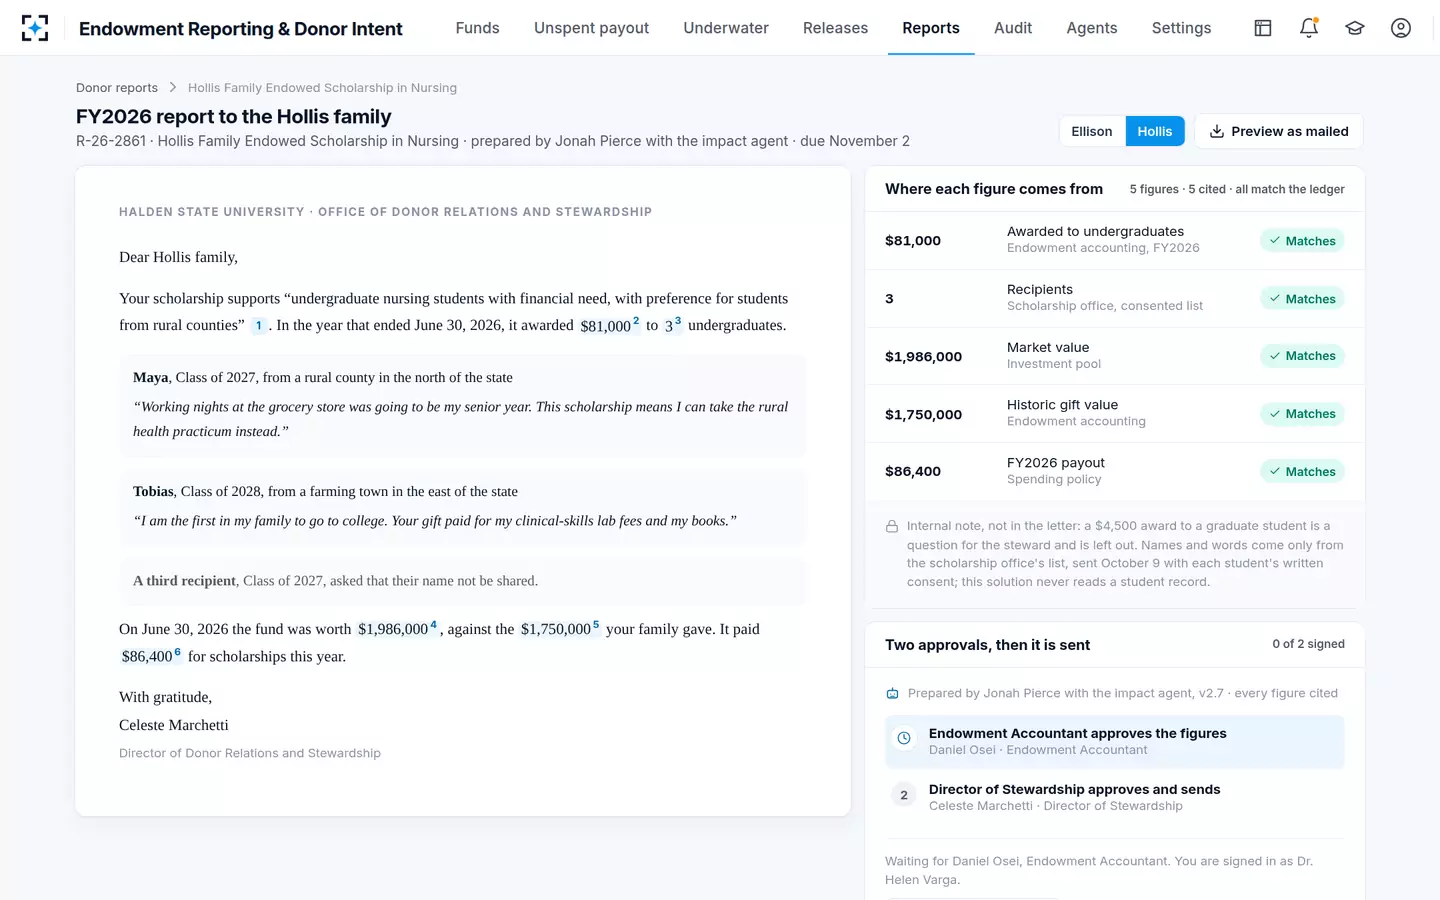The width and height of the screenshot is (1440, 900).
Task: Click citation superscript 5 on $1,750,000
Action: 596,625
